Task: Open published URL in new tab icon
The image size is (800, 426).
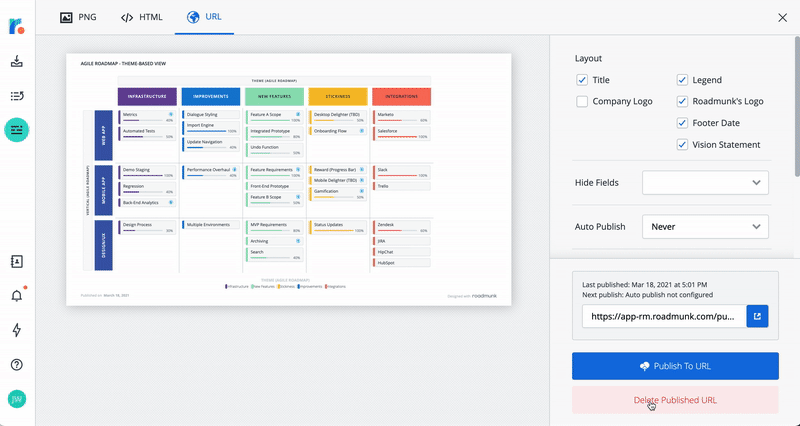Action: [757, 317]
